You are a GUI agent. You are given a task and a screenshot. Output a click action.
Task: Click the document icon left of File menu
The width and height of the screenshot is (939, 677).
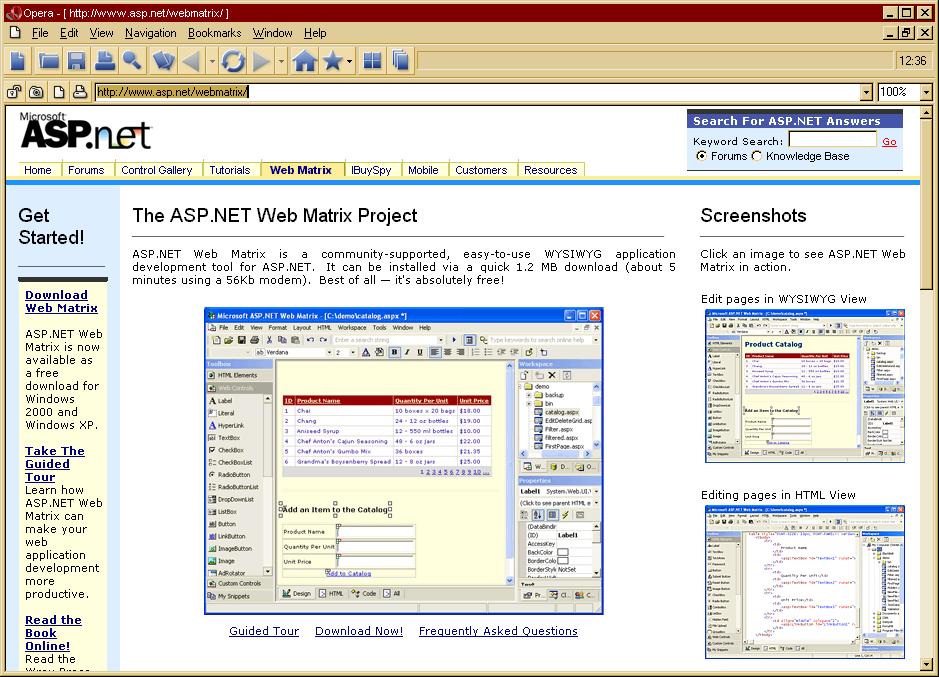[16, 33]
